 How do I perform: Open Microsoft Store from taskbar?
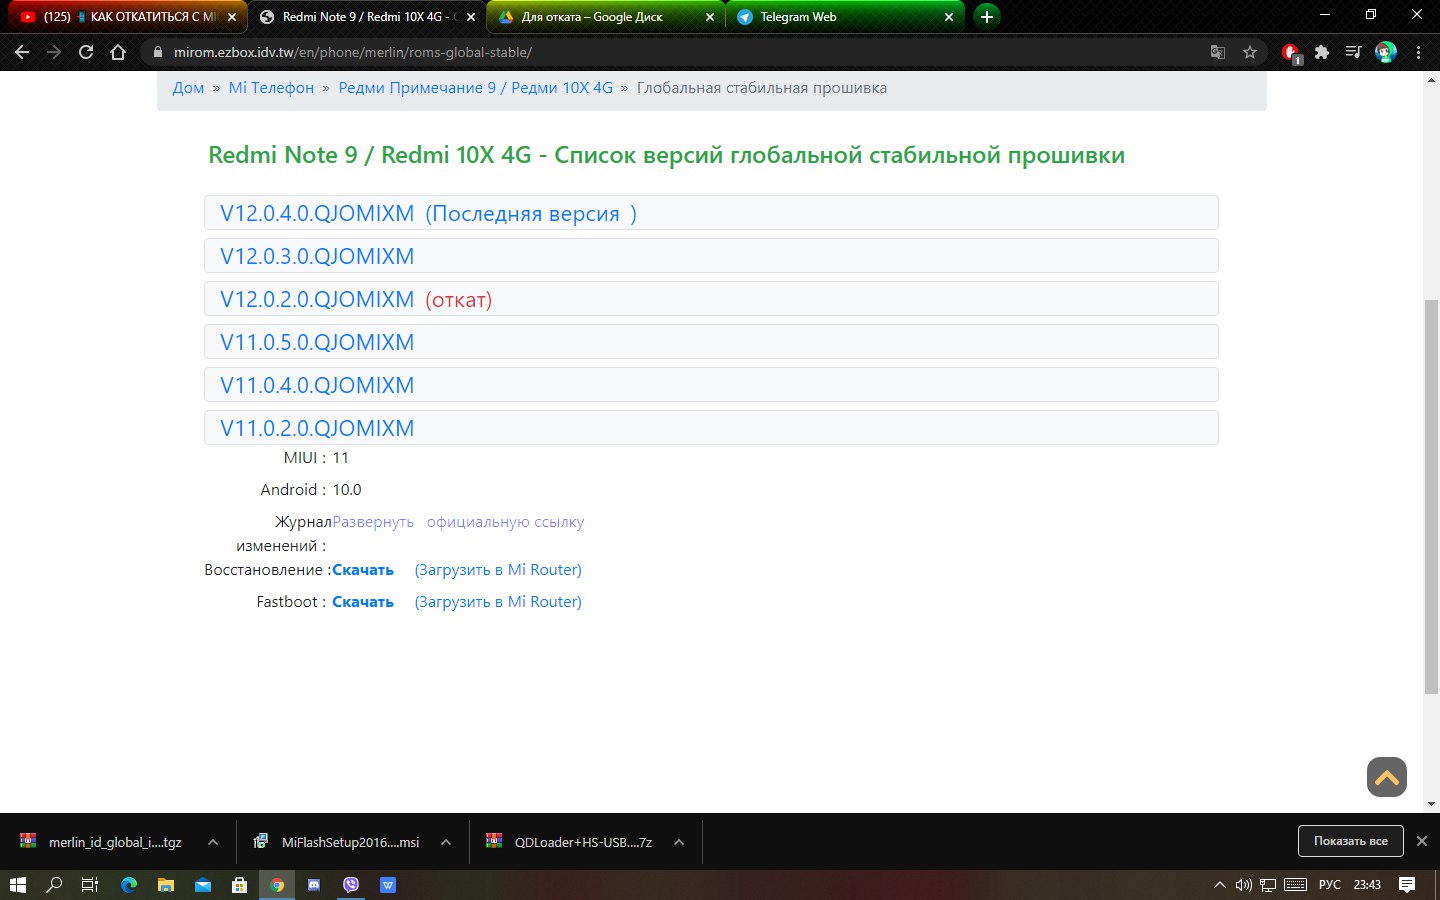(x=239, y=885)
